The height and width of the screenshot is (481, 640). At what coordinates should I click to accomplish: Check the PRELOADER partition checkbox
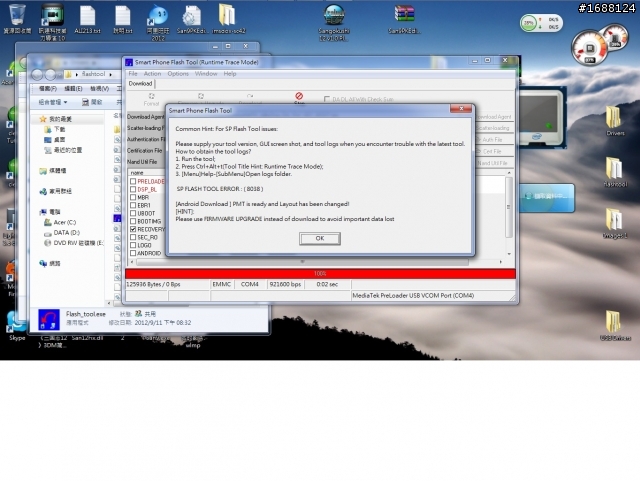[x=133, y=181]
